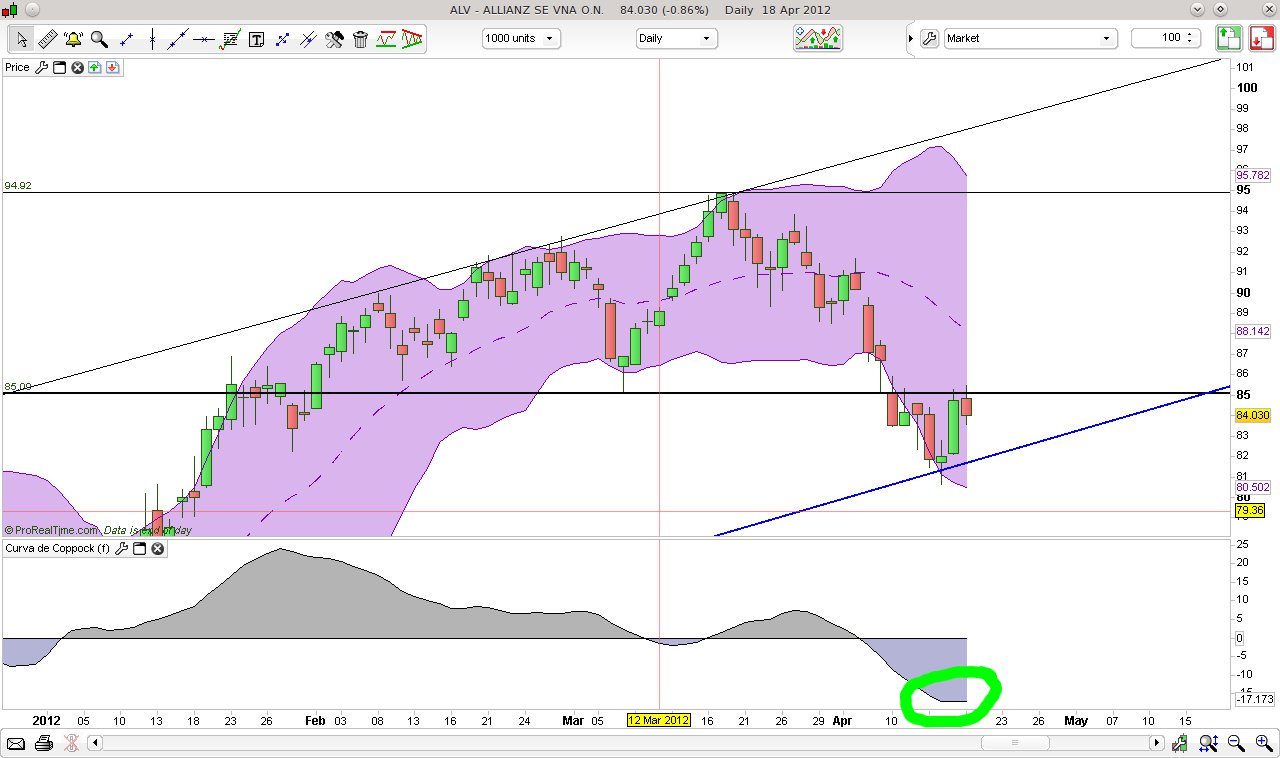
Task: Open the chart options wrench-and-screwdriver icon
Action: 334,40
